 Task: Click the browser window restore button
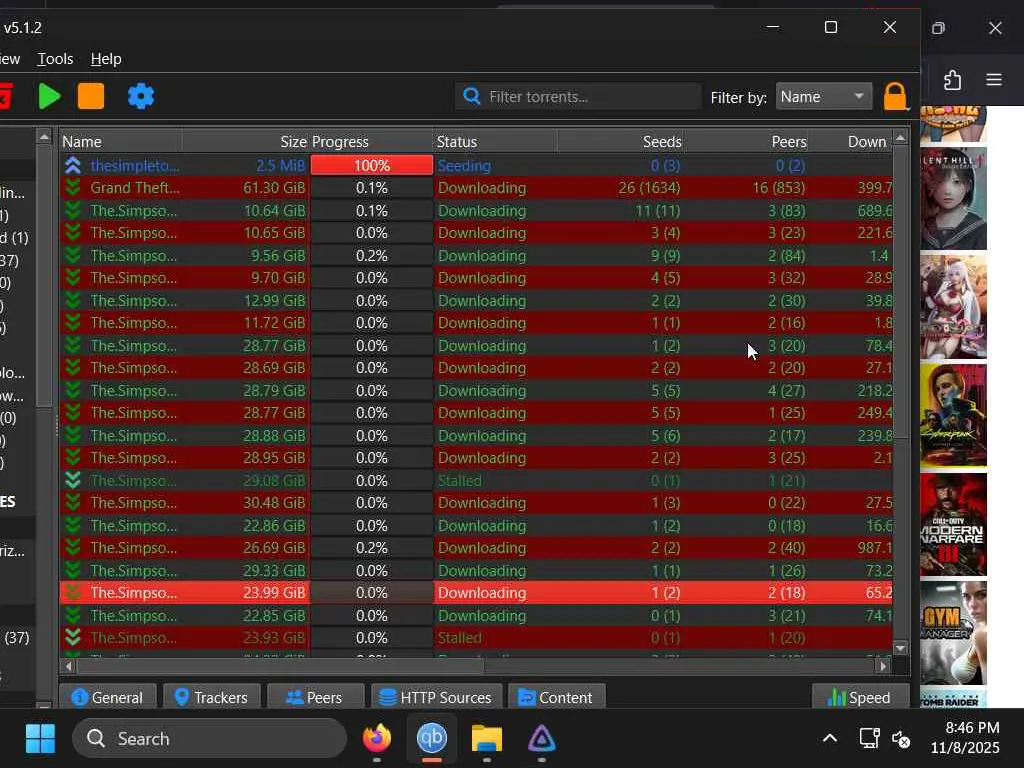click(x=938, y=28)
